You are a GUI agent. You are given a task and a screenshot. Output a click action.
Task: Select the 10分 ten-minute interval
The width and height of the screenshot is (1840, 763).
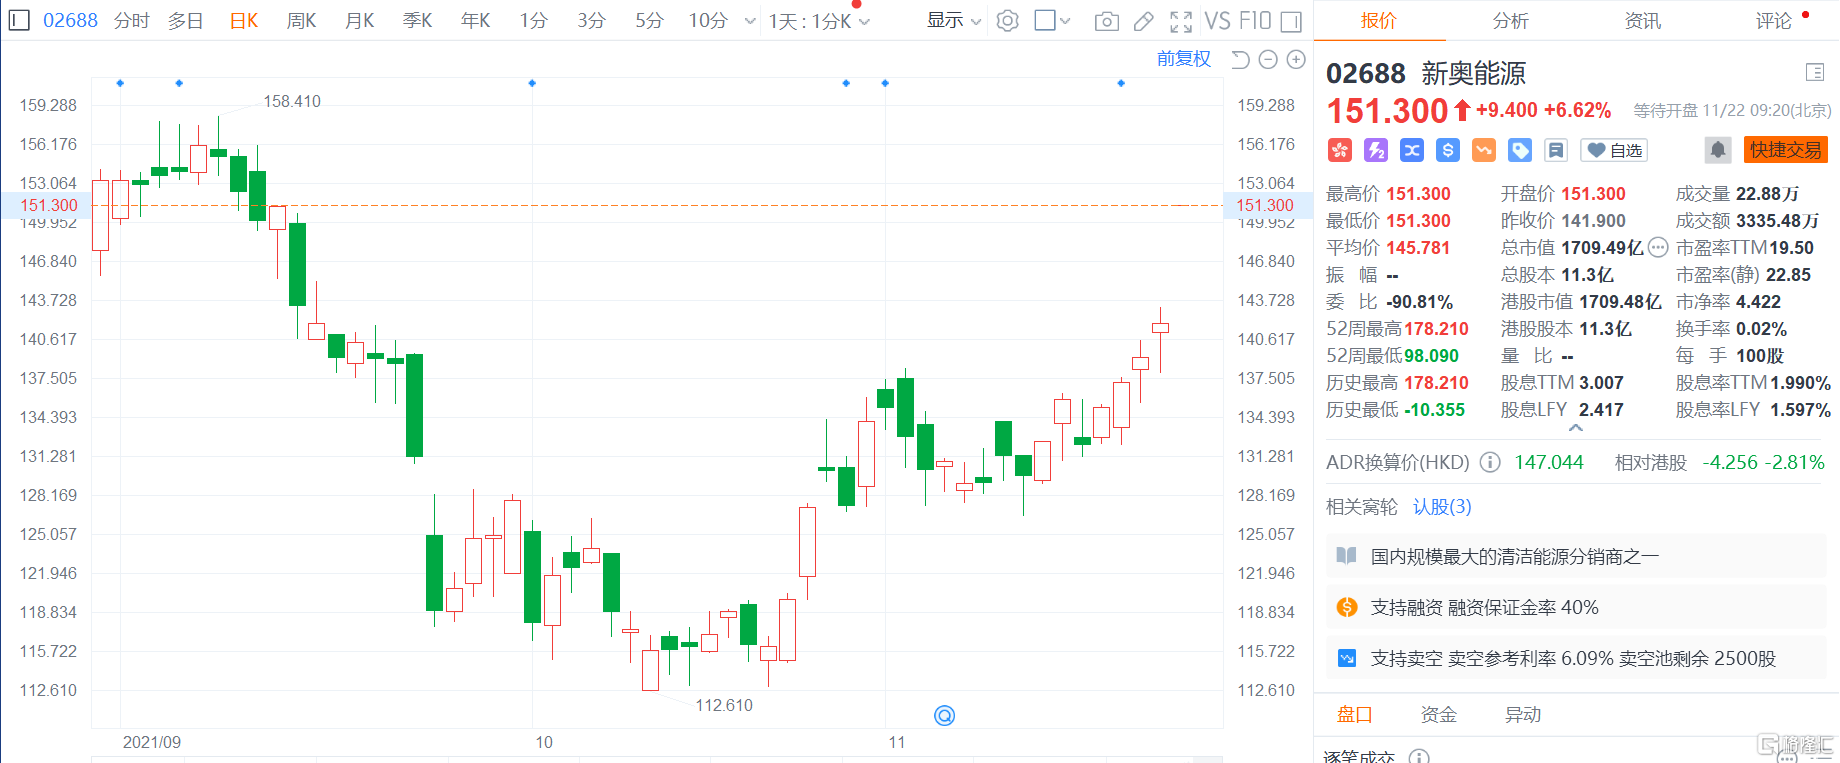[x=708, y=20]
